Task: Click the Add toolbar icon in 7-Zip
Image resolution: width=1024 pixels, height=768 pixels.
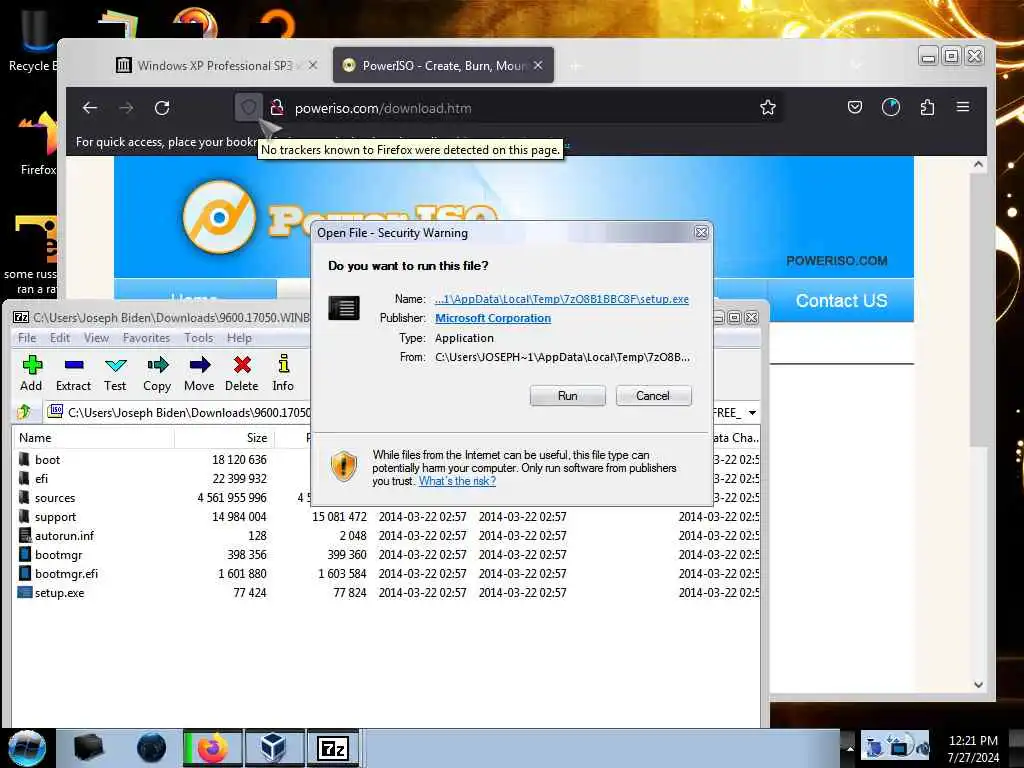Action: (x=31, y=374)
